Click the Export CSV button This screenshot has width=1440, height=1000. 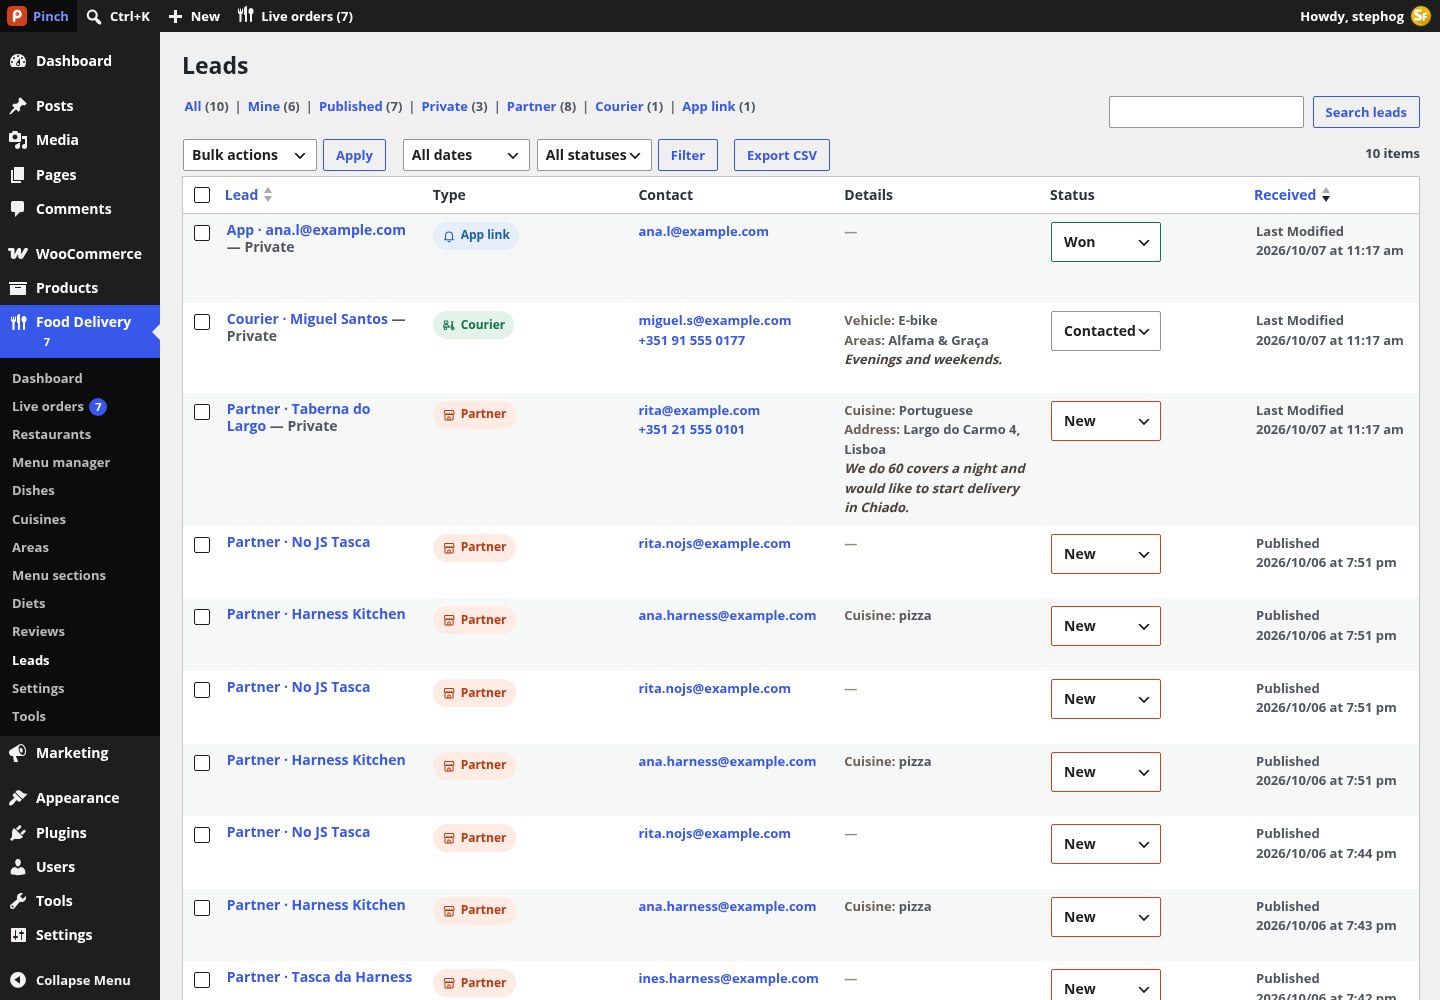pos(782,155)
